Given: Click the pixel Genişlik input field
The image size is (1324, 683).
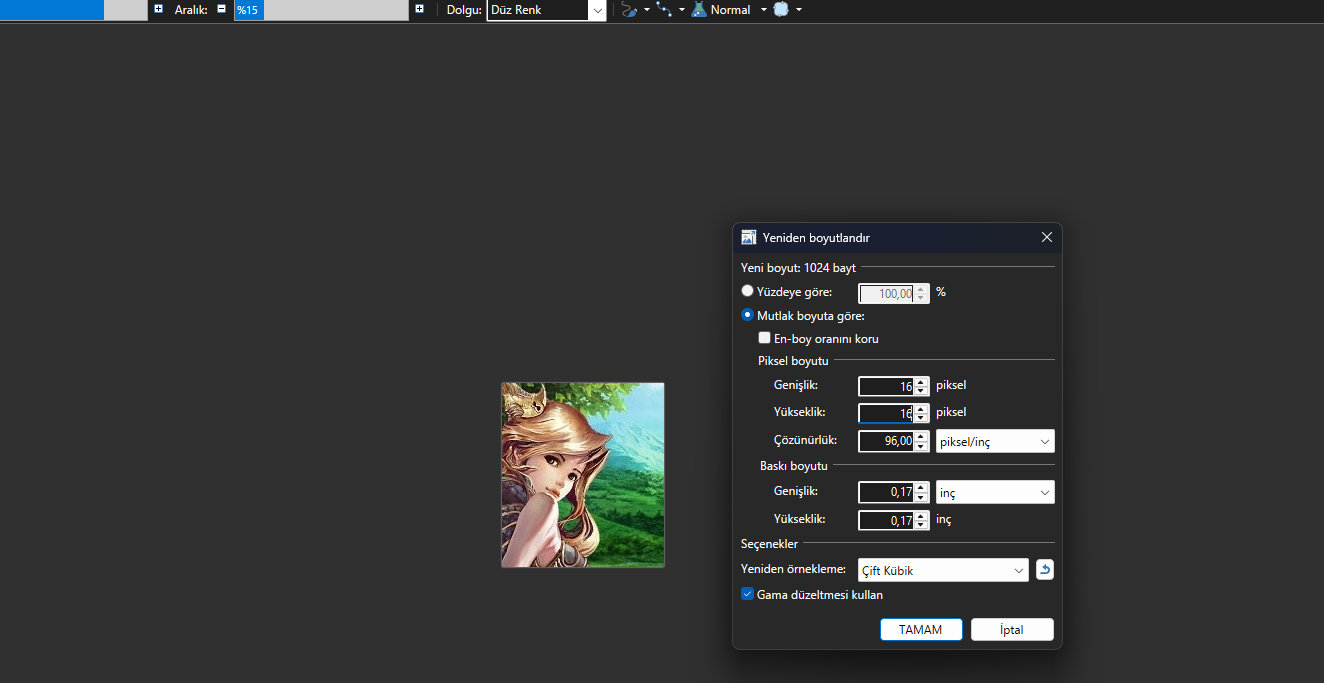Looking at the screenshot, I should coord(886,386).
